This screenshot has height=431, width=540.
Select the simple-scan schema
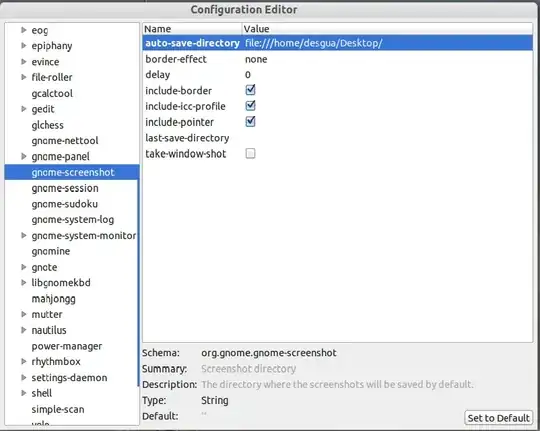point(58,409)
